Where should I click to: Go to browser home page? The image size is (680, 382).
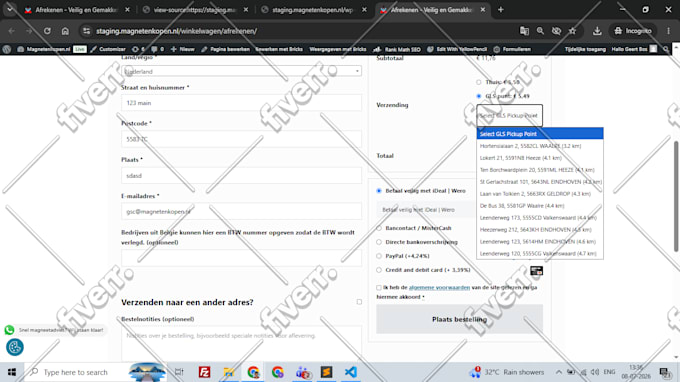65,31
